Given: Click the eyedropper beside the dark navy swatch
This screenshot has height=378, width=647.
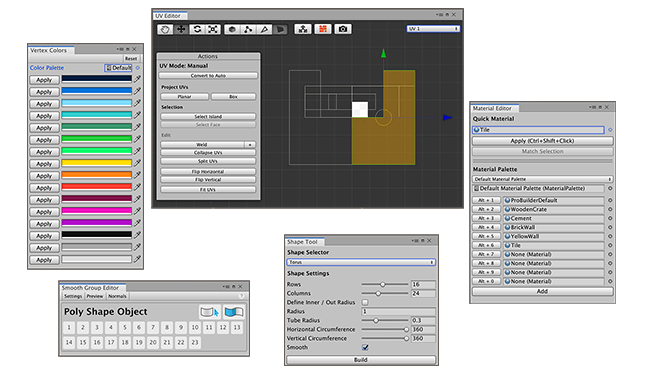Looking at the screenshot, I should (x=137, y=79).
